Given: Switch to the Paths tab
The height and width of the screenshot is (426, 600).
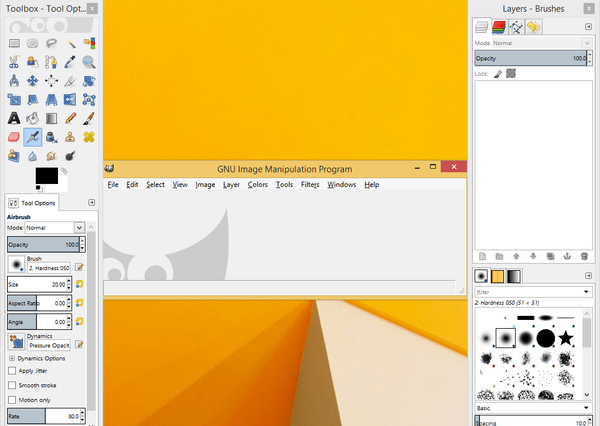Looking at the screenshot, I should point(516,27).
